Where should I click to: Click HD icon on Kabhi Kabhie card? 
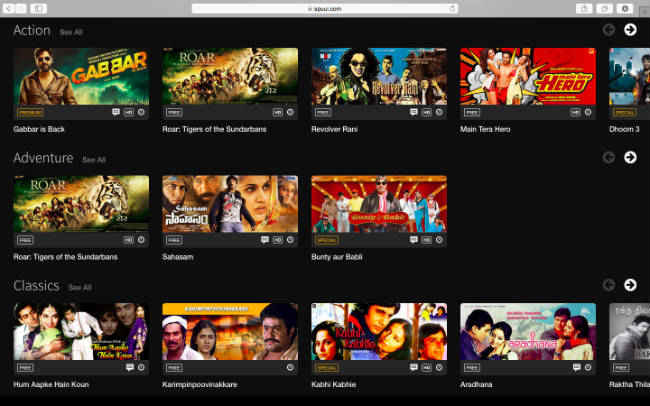pos(427,368)
